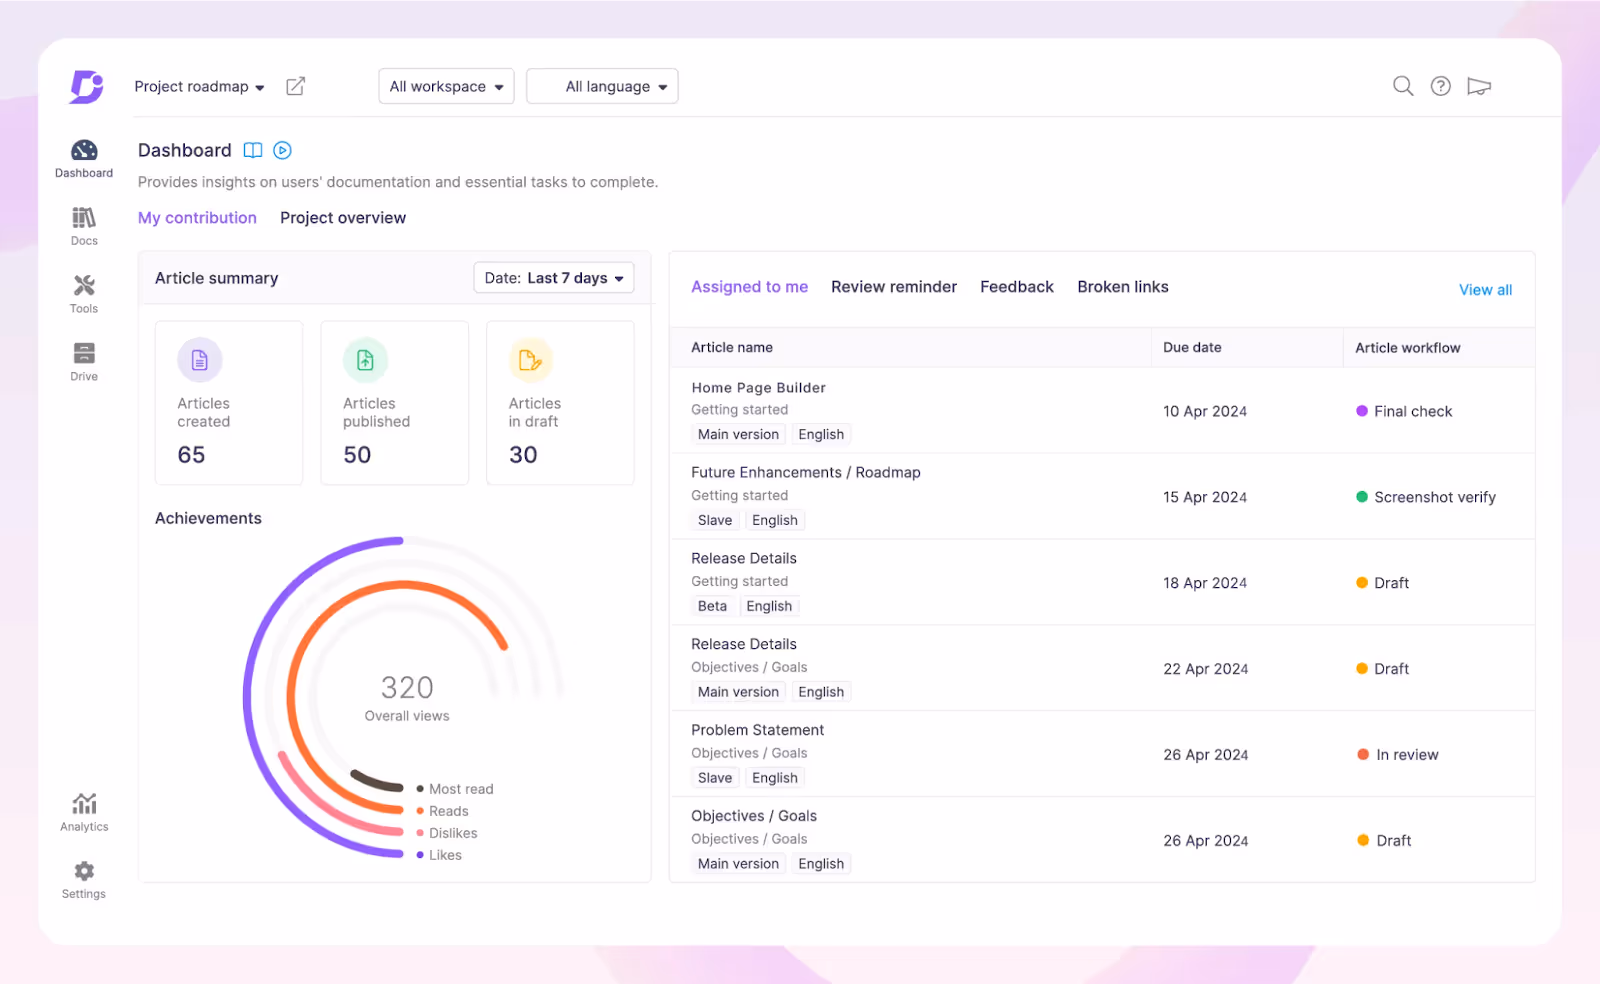Viewport: 1600px width, 984px height.
Task: Click English tag under Problem Statement
Action: click(x=775, y=778)
